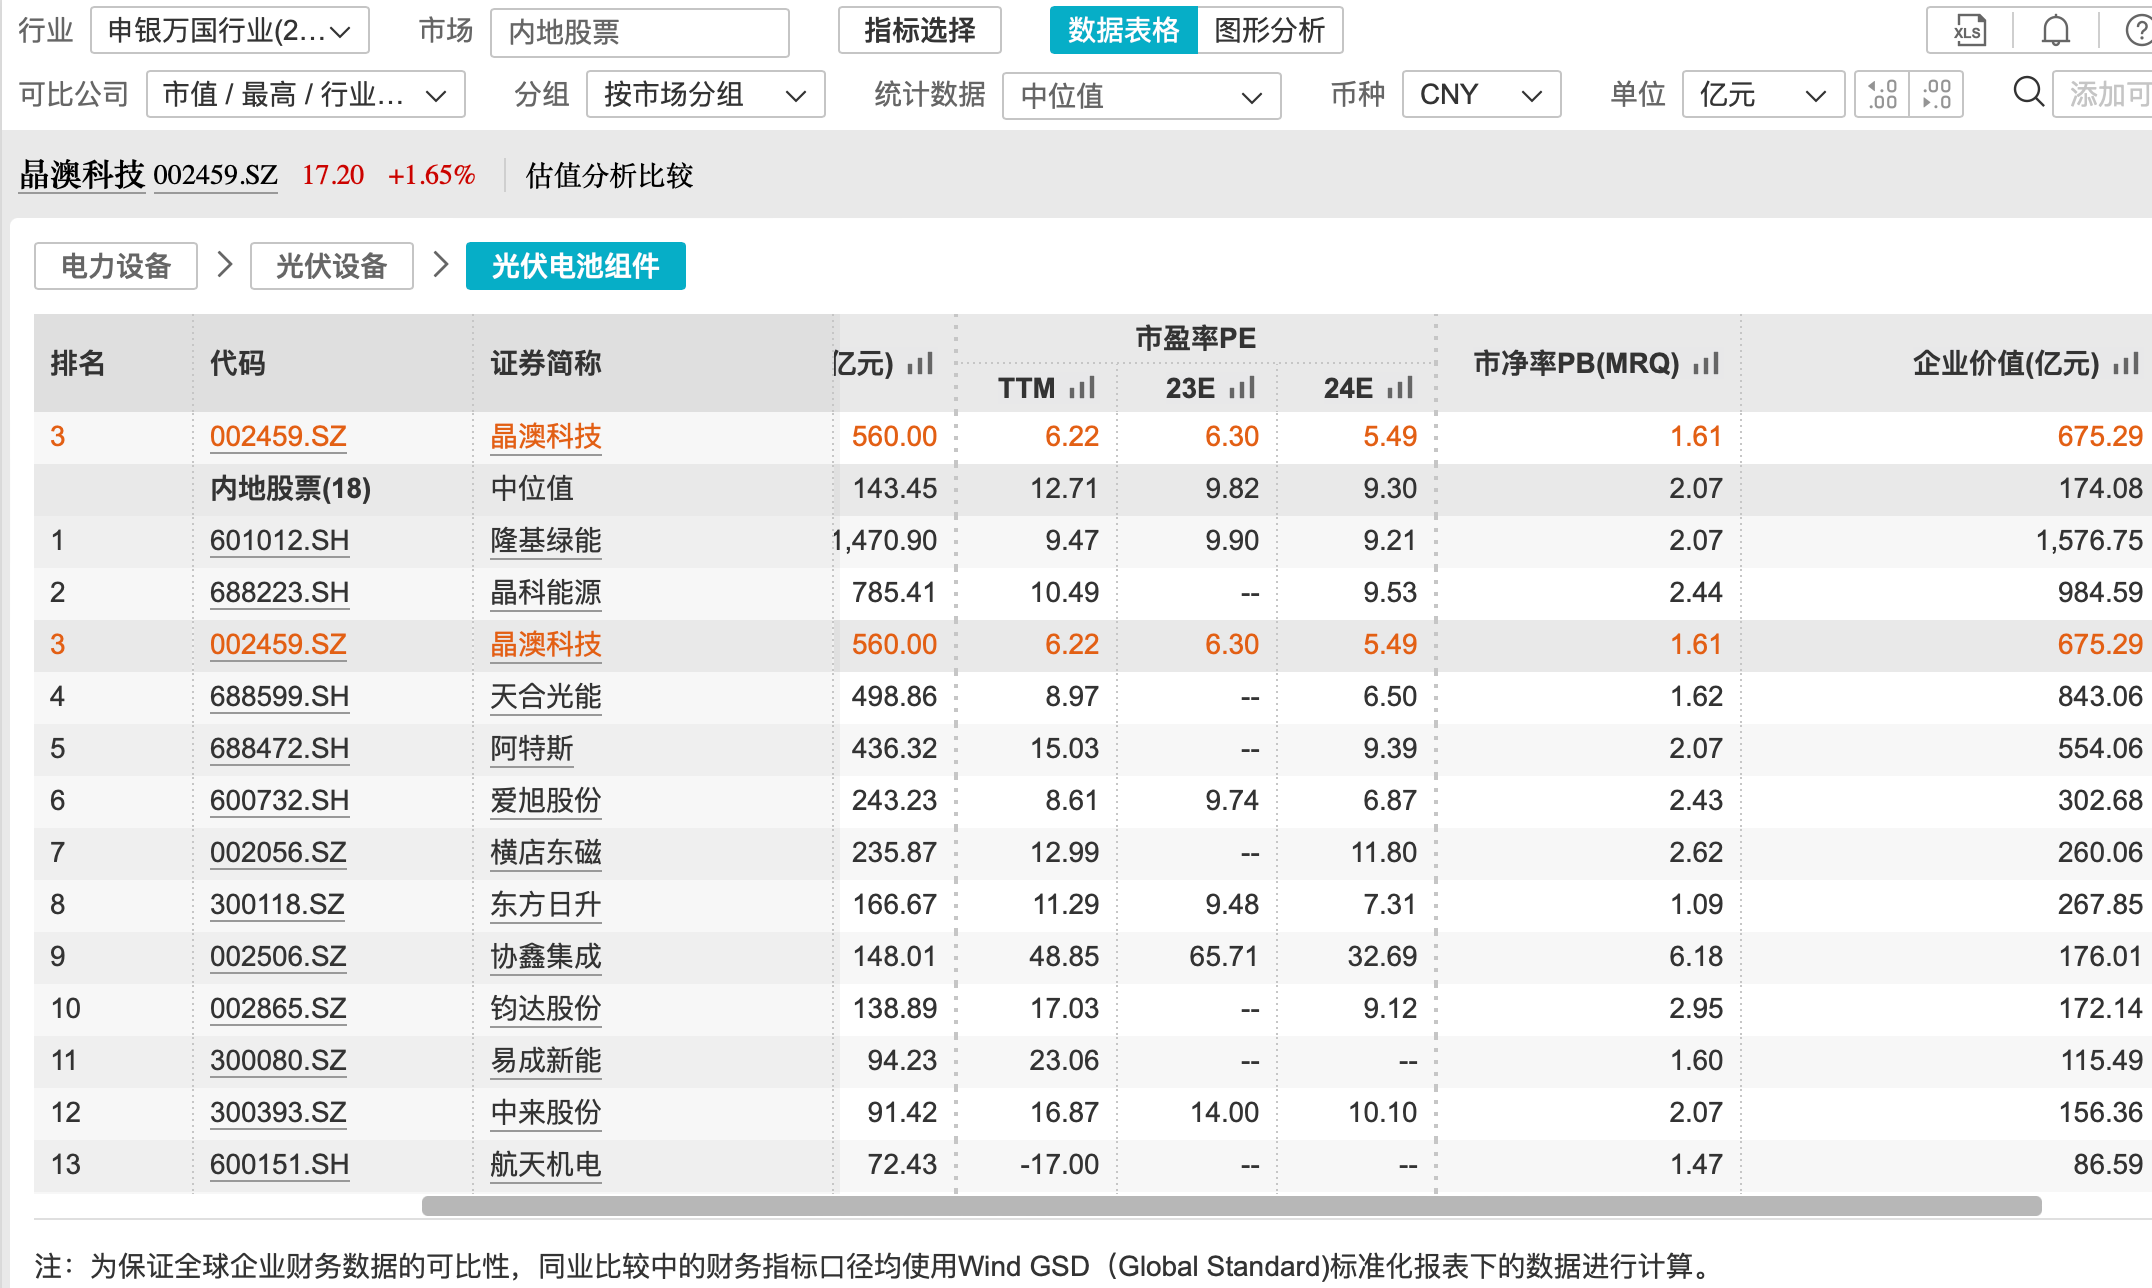Viewport: 2152px width, 1288px height.
Task: Select the 光伏电池组件 breadcrumb level
Action: pyautogui.click(x=576, y=266)
